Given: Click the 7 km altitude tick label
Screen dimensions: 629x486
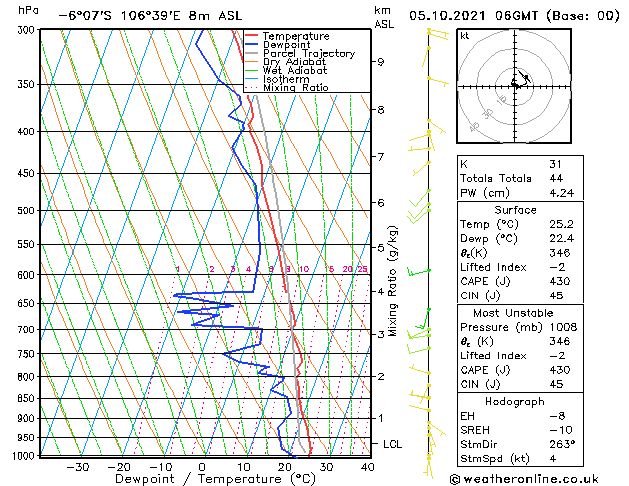Looking at the screenshot, I should click(381, 157).
